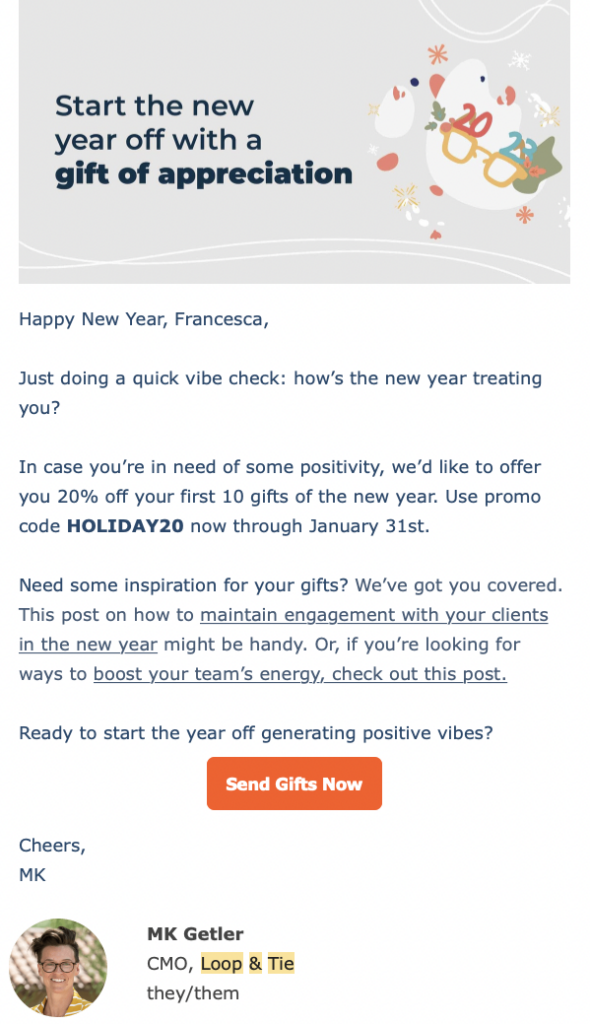The height and width of the screenshot is (1024, 590).
Task: Select the highlighted word Loop
Action: click(x=221, y=963)
